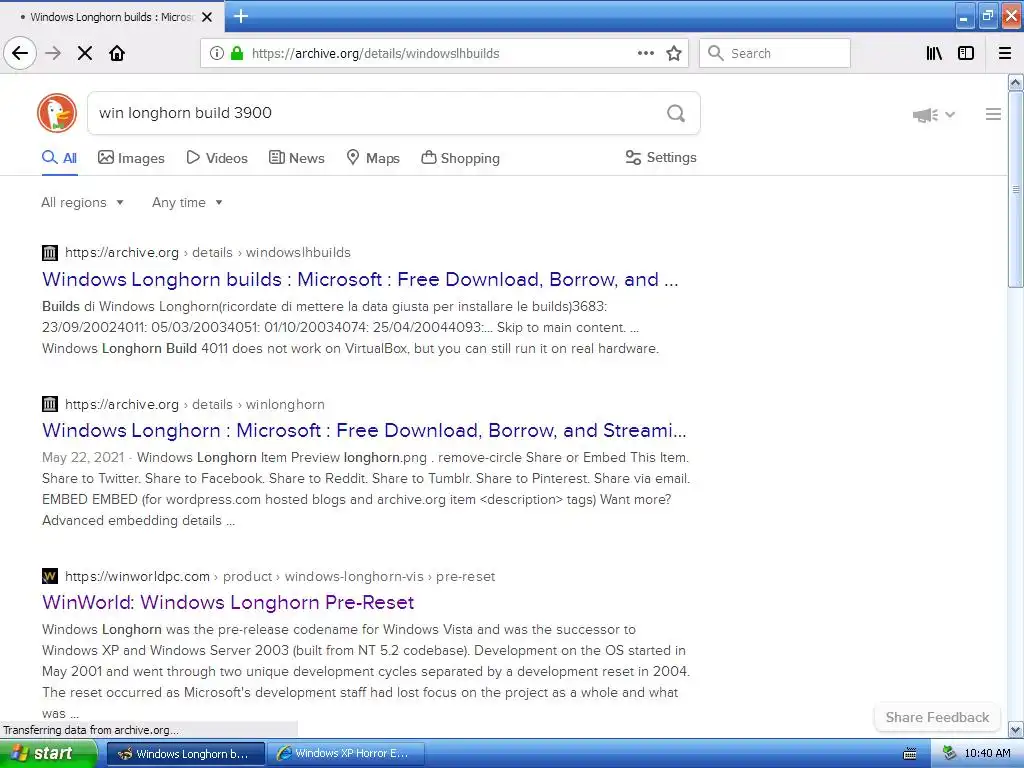Switch to Maps results tab
Screen dimensions: 1024x768
coord(373,158)
